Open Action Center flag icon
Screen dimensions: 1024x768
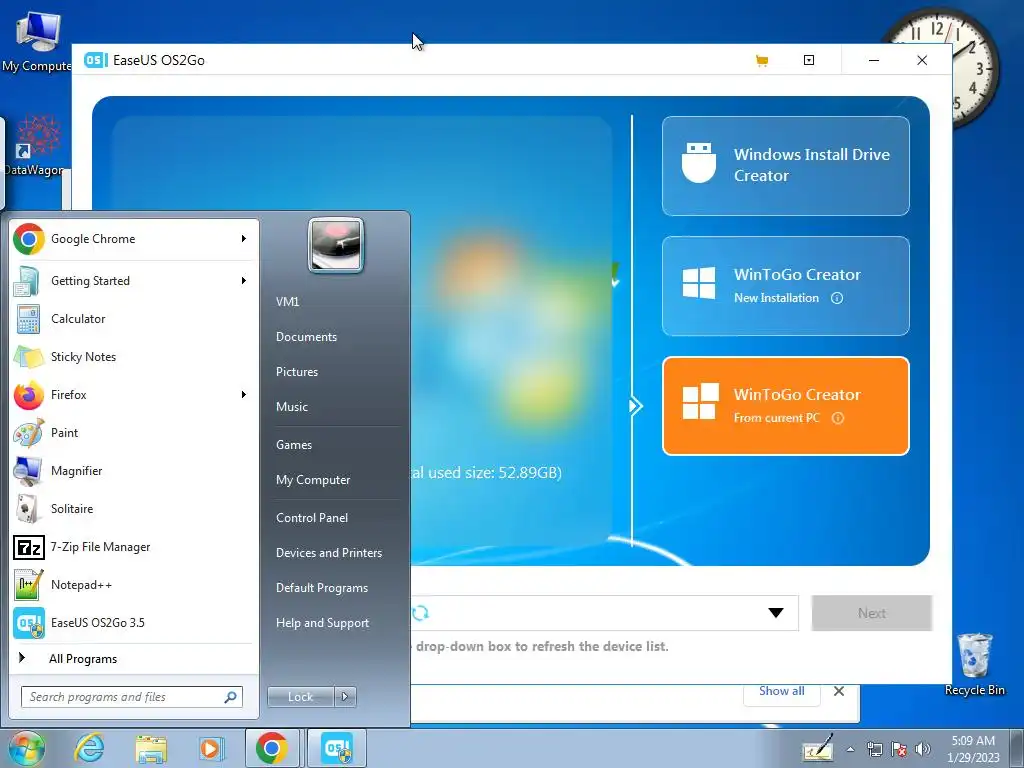899,749
